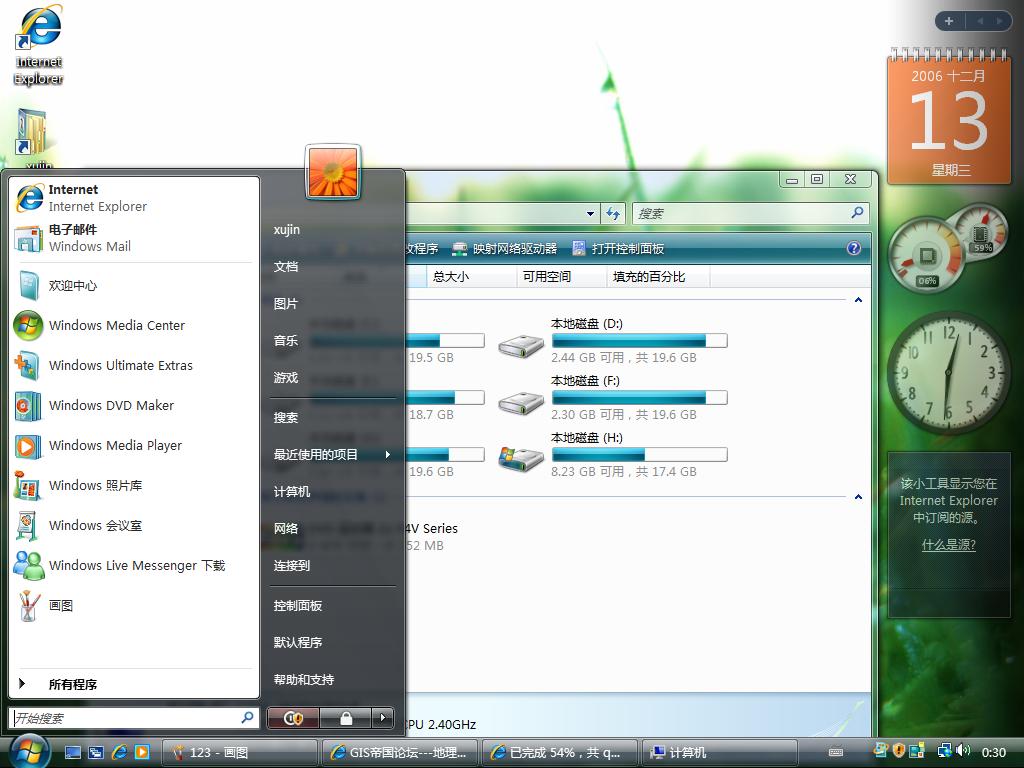The width and height of the screenshot is (1024, 768).
Task: Launch Windows Mail from the Start menu
Action: (134, 238)
